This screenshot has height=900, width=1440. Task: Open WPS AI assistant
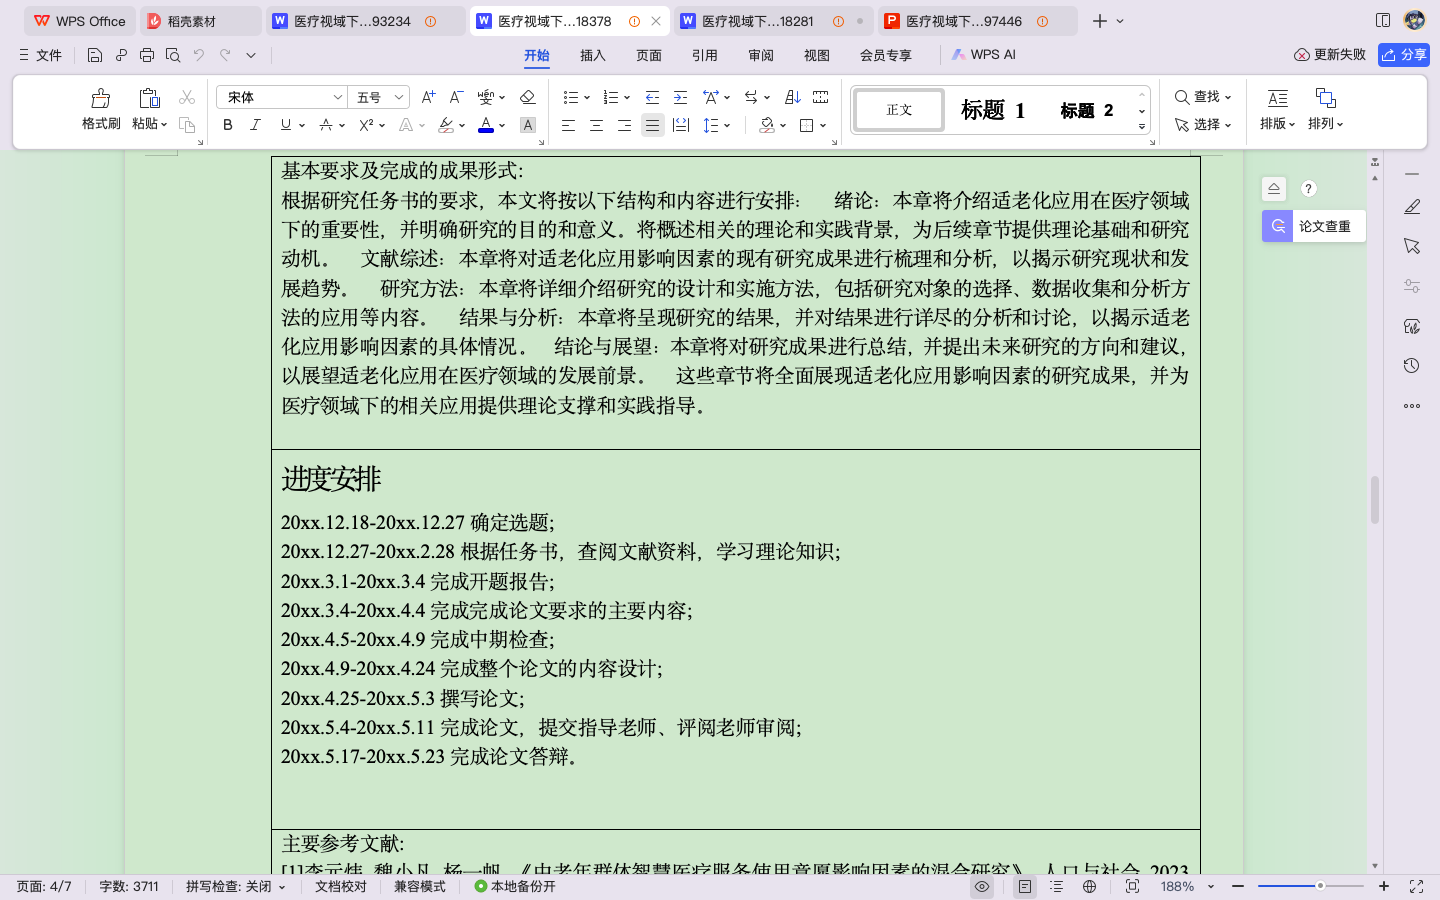coord(983,55)
